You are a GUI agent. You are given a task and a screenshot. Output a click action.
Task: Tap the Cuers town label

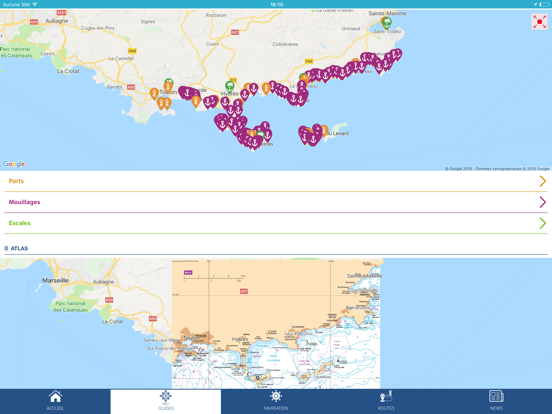click(212, 44)
